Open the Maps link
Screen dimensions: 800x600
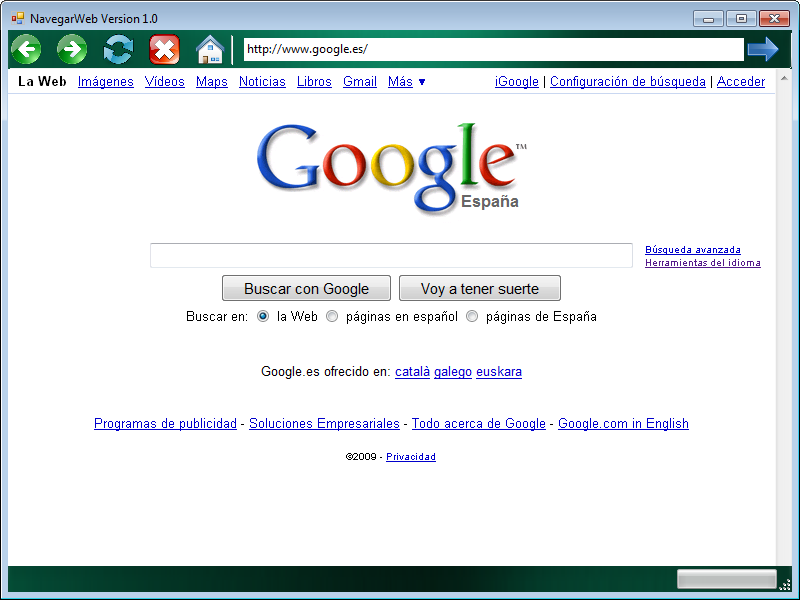[212, 82]
